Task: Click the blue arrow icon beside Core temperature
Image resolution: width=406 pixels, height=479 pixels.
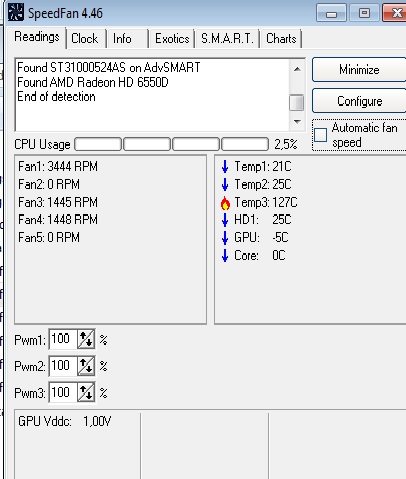Action: coord(225,256)
